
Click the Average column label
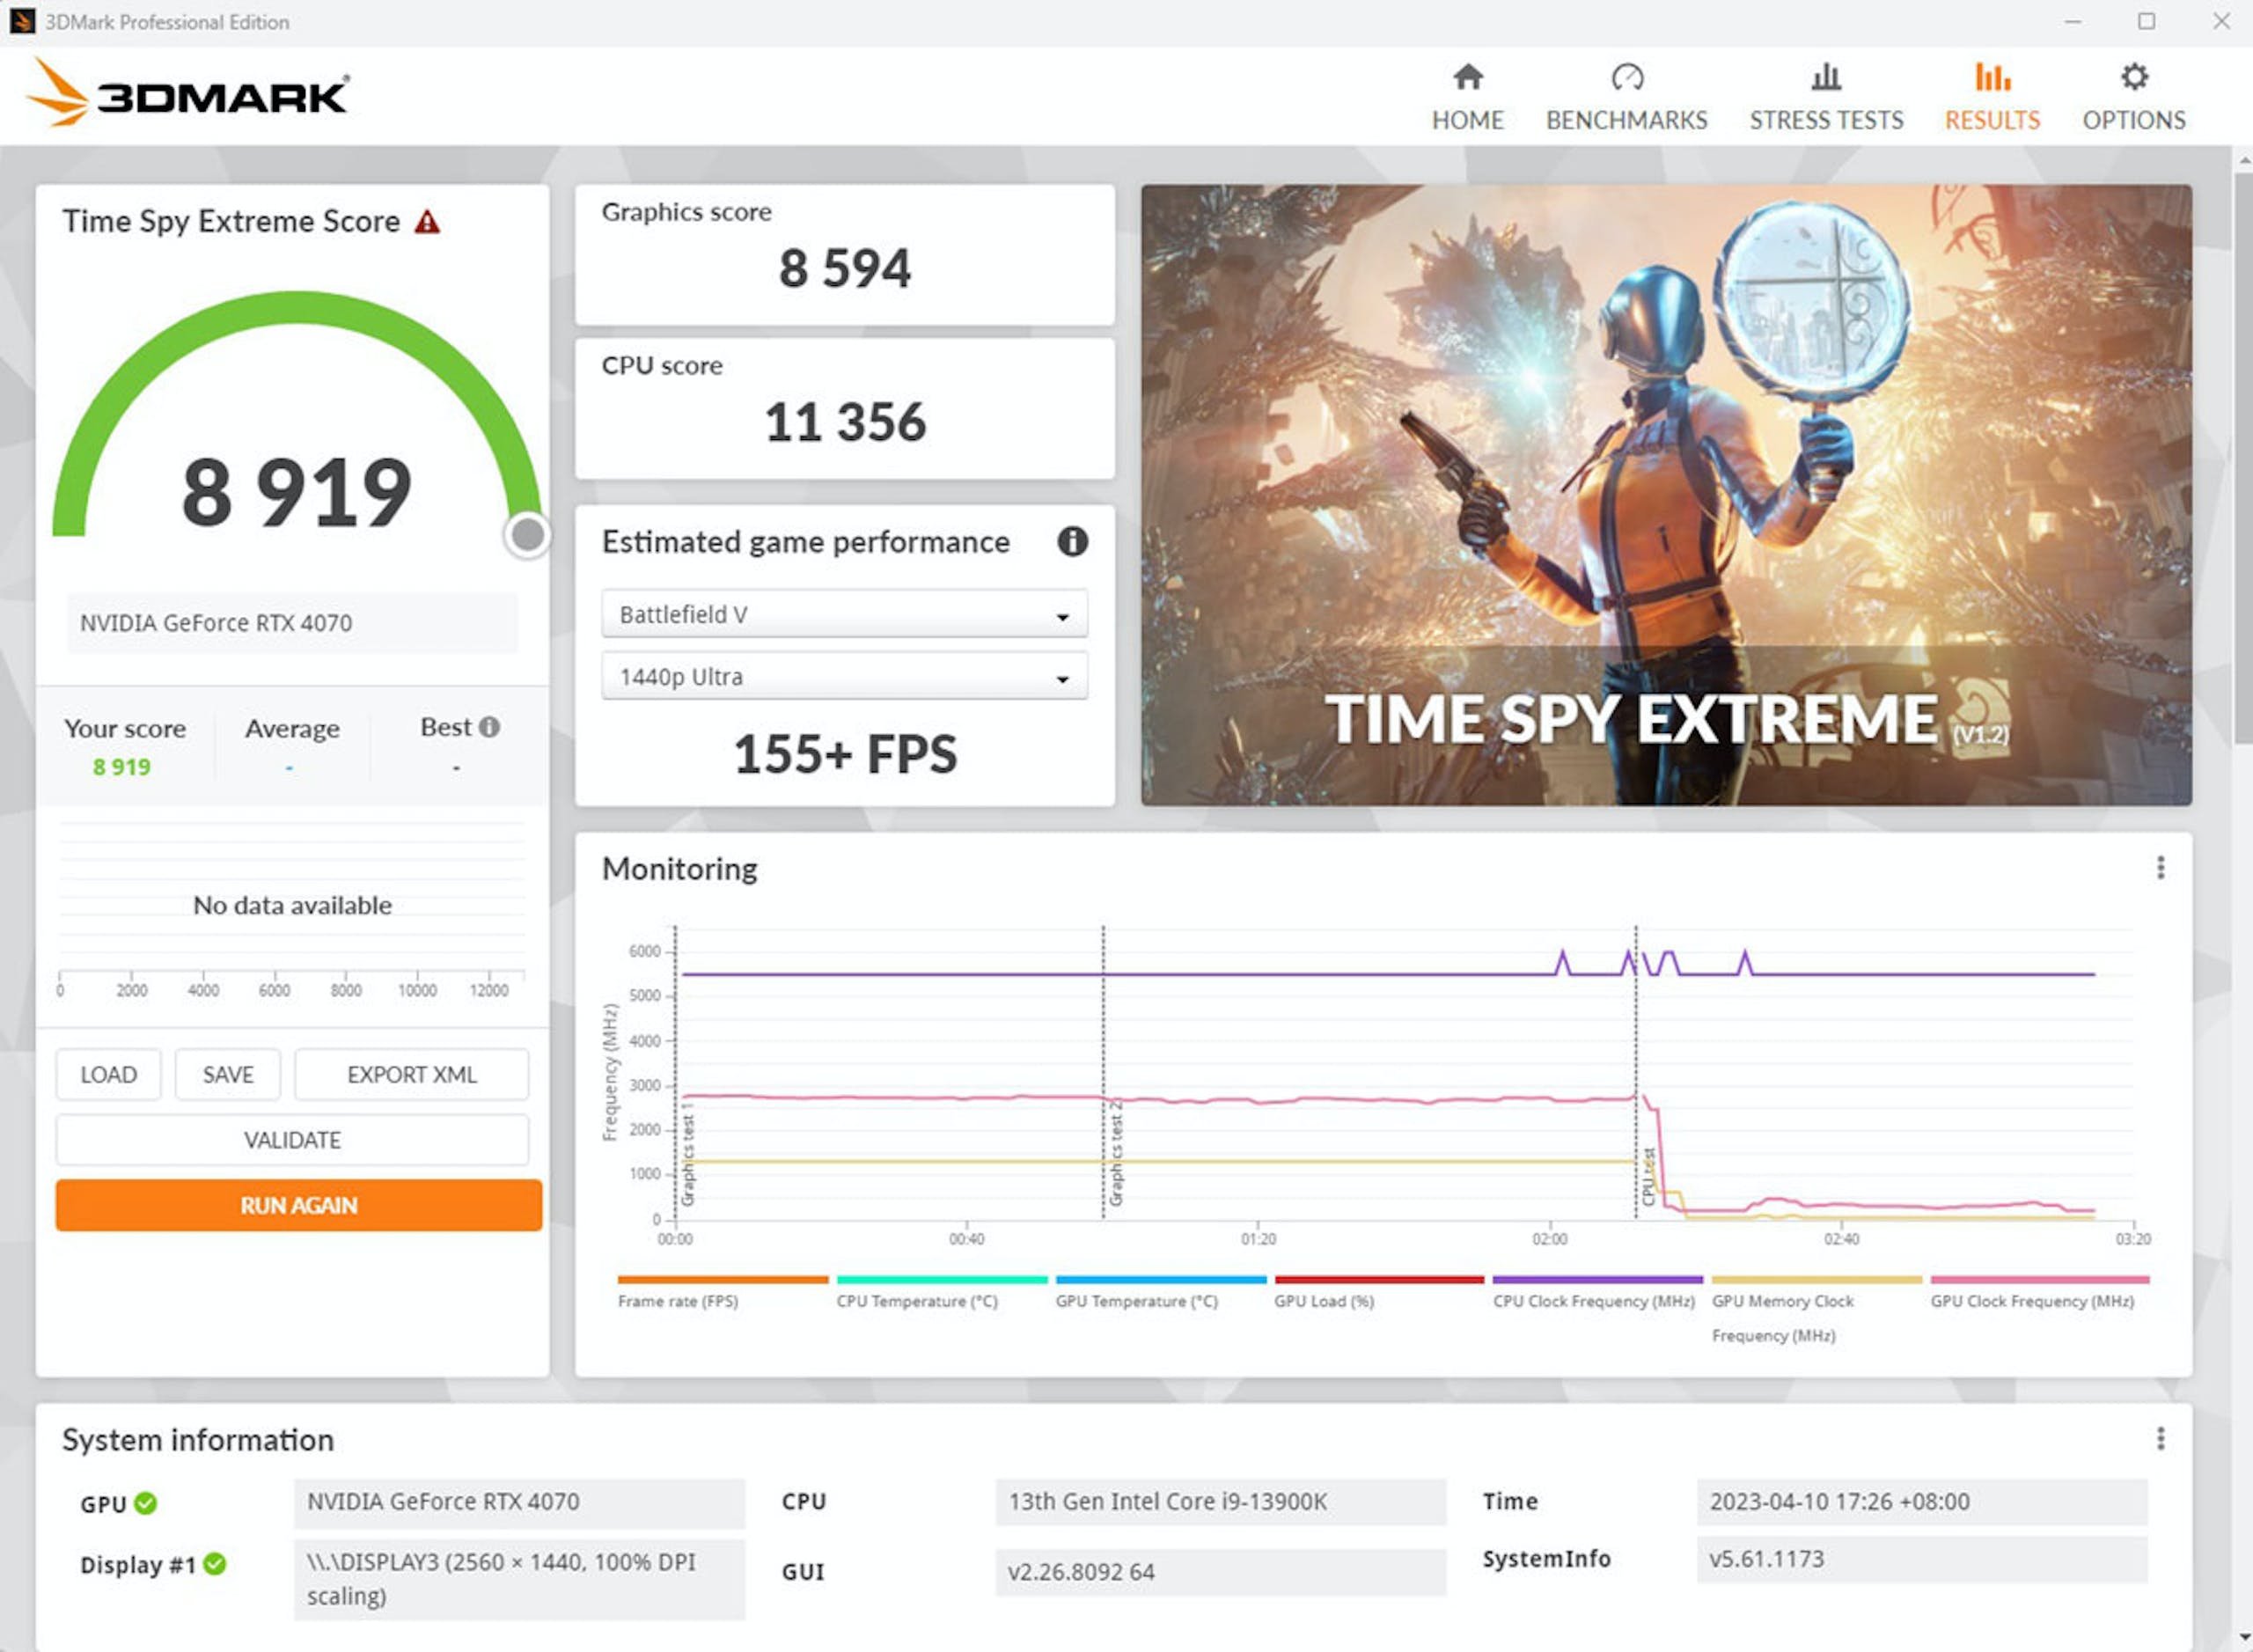tap(292, 728)
